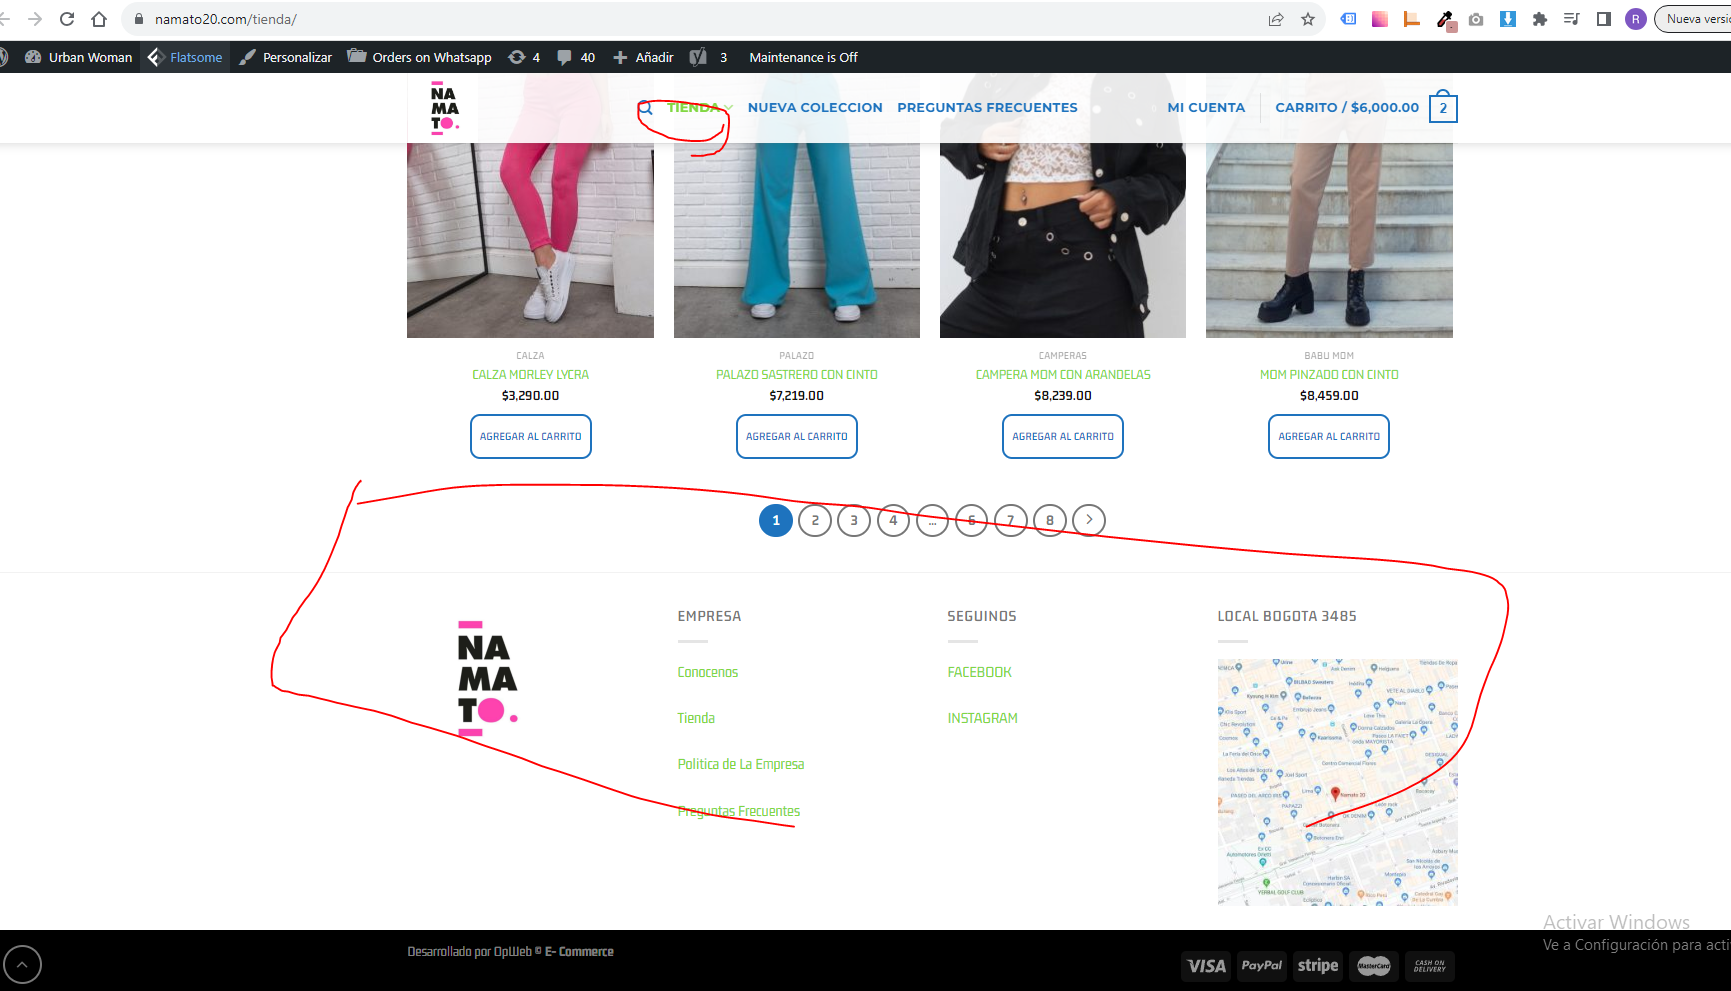1731x991 pixels.
Task: Go to pagination page 2
Action: click(815, 520)
